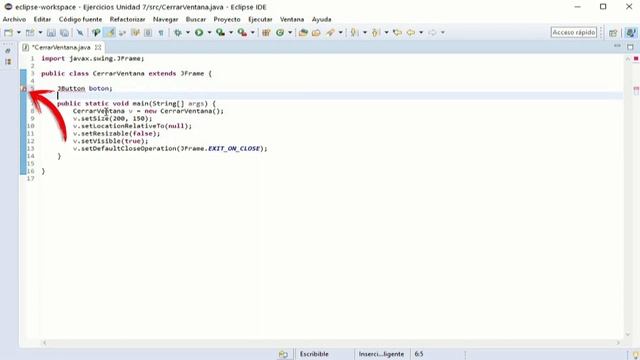
Task: Click the editor area minimize icon
Action: (x=617, y=47)
